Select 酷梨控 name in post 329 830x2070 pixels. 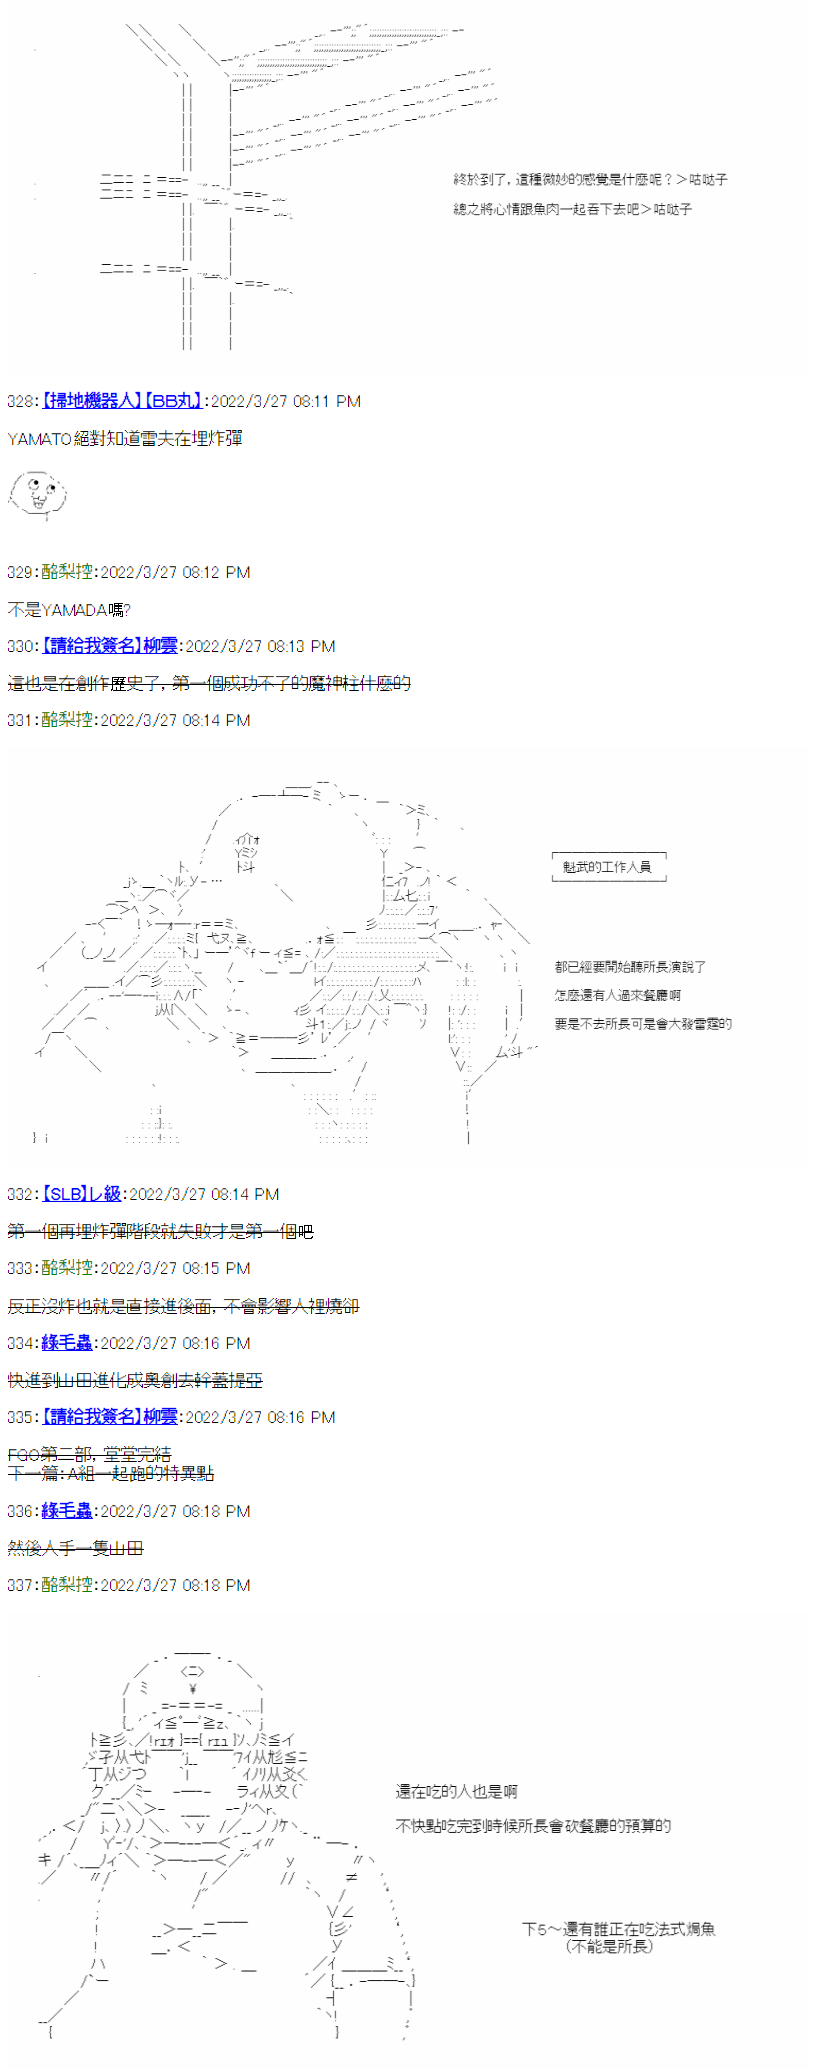pos(67,572)
